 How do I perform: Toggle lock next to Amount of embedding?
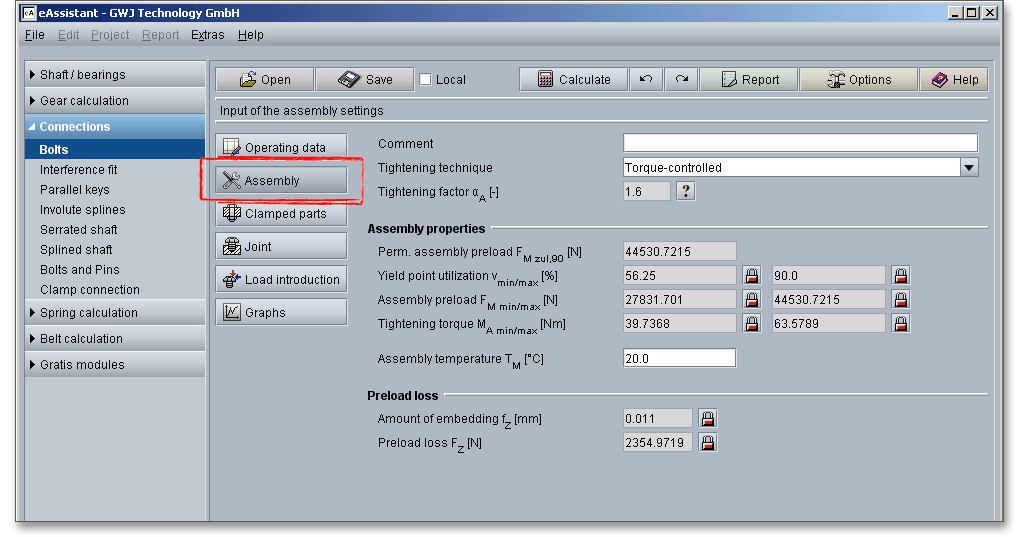coord(708,419)
